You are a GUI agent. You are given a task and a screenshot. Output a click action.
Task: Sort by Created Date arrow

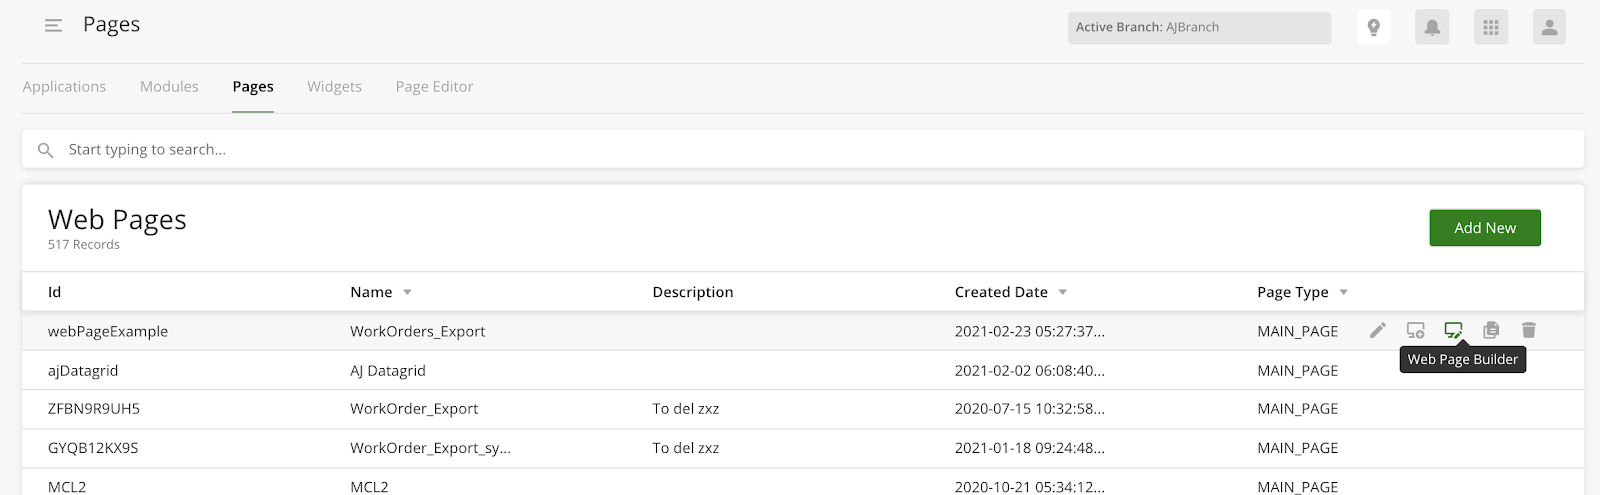click(1062, 292)
